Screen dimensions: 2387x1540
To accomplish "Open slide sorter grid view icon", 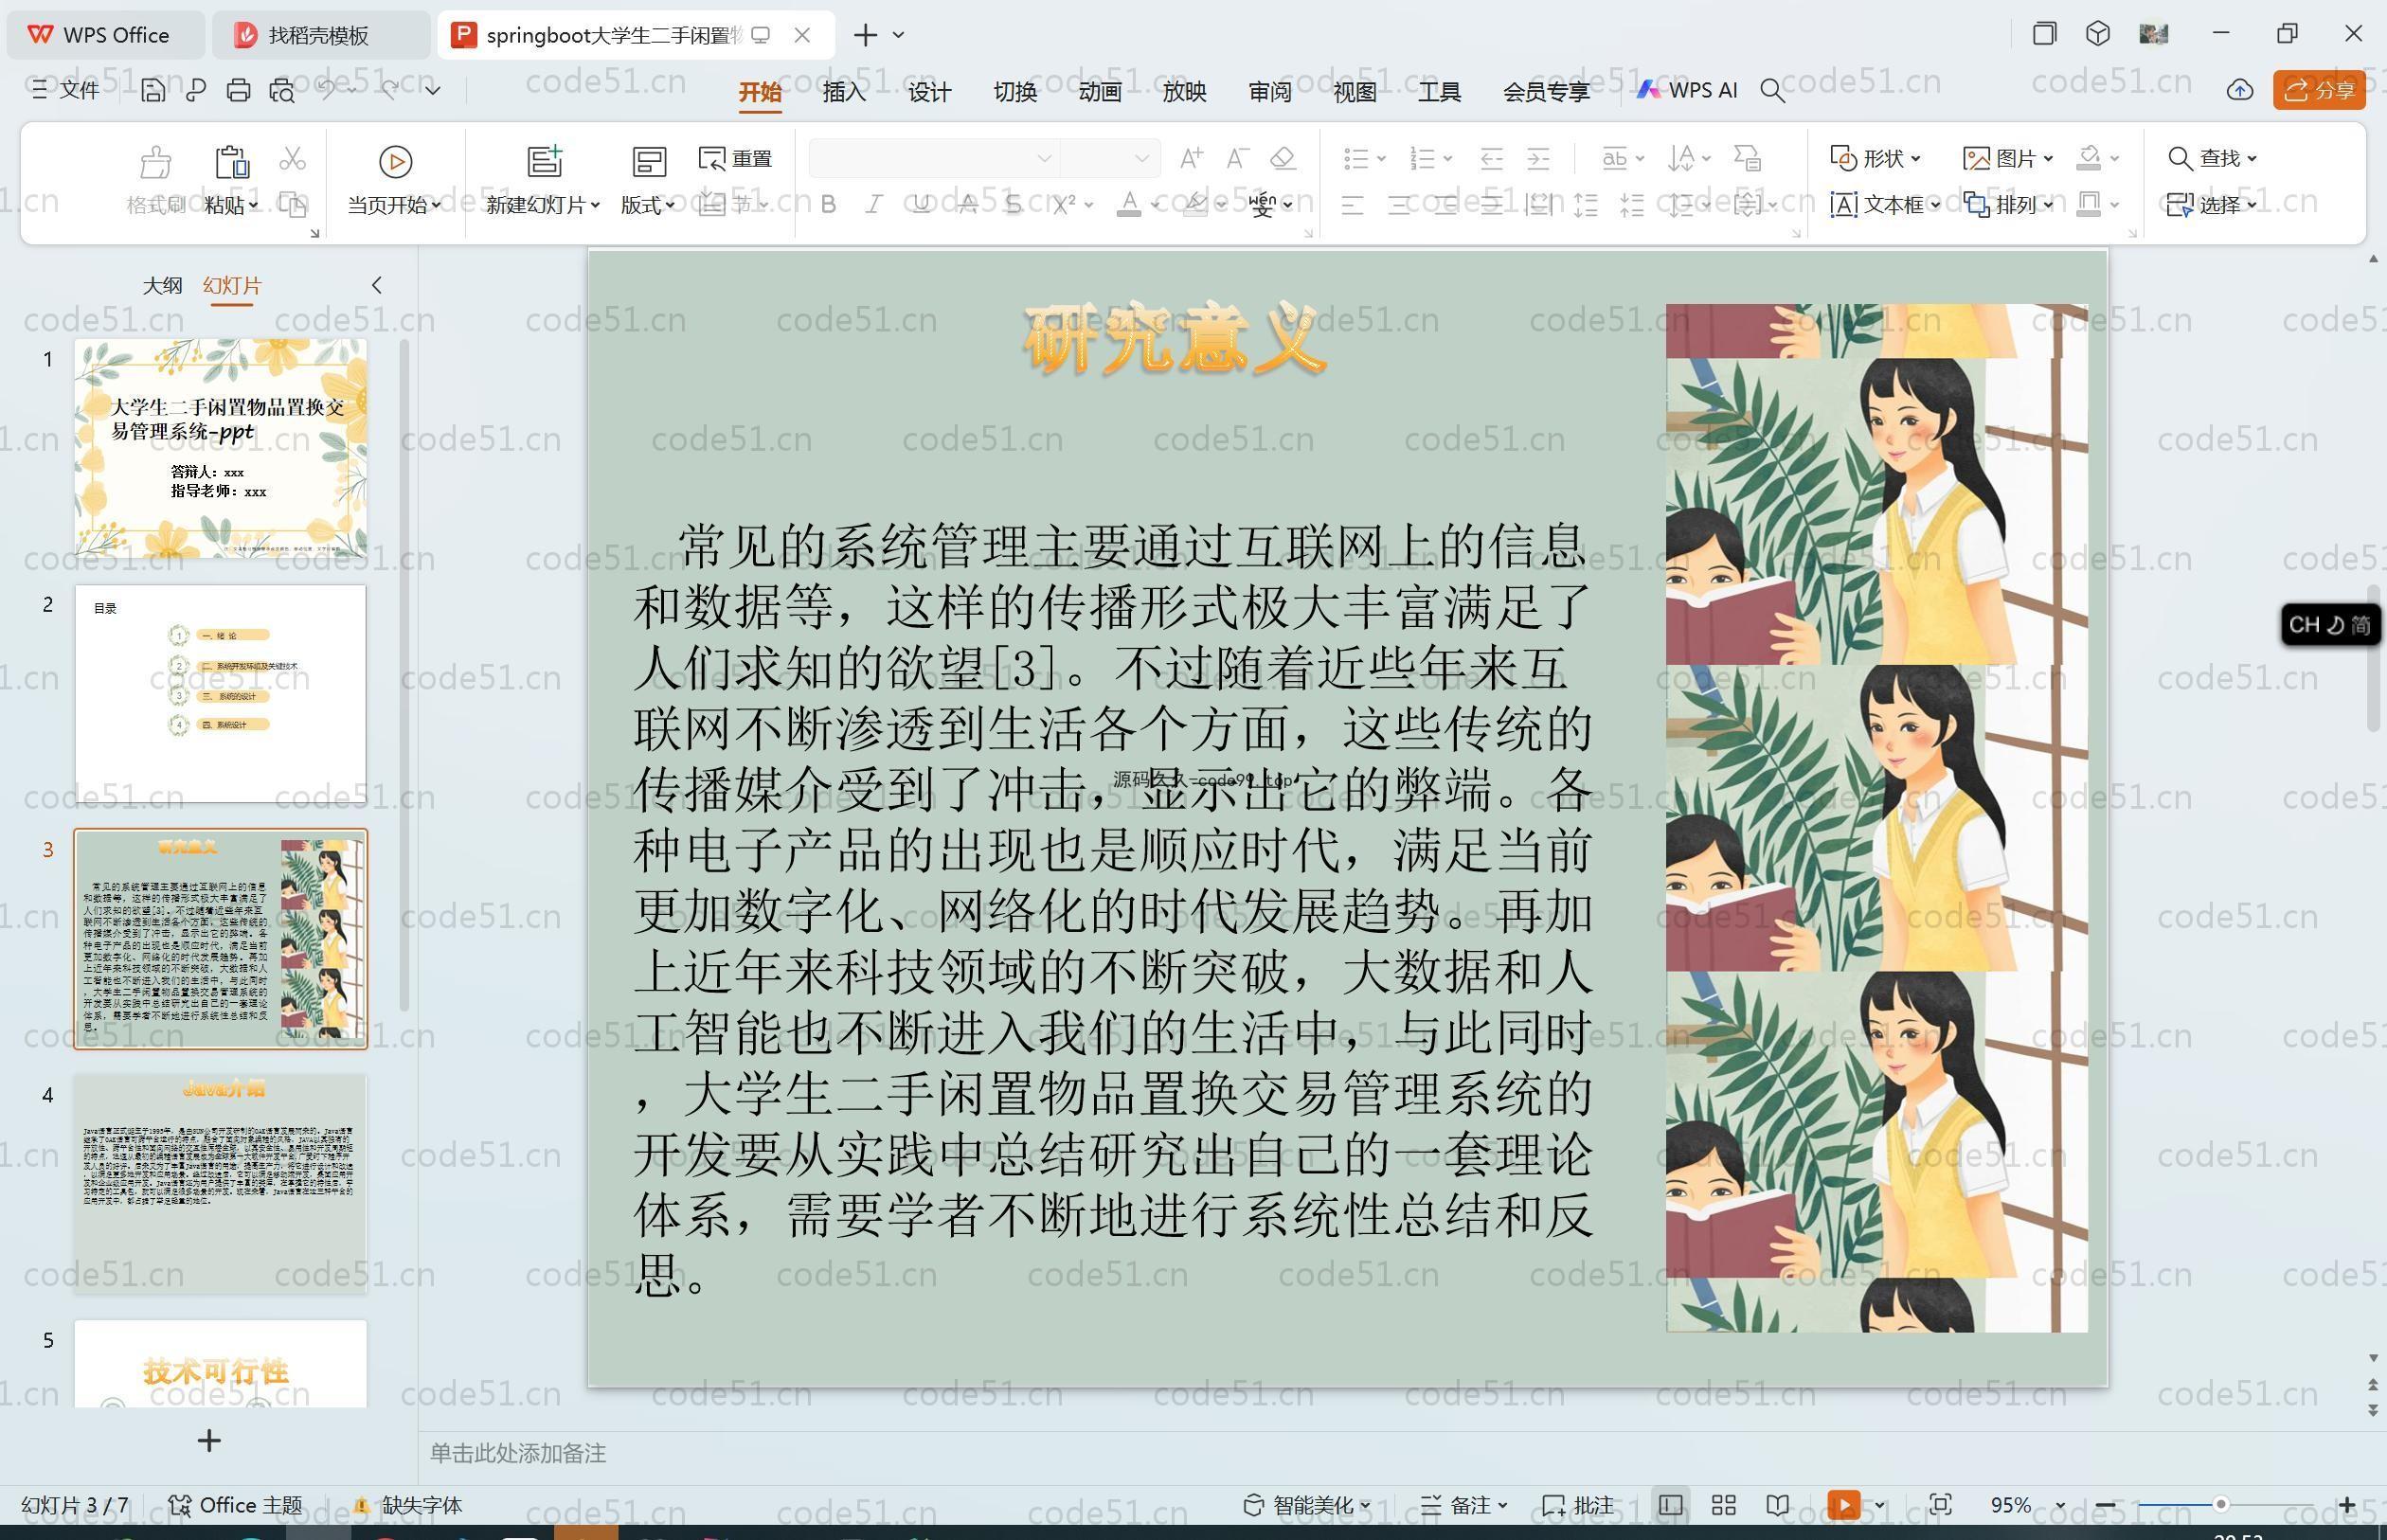I will click(1724, 1505).
